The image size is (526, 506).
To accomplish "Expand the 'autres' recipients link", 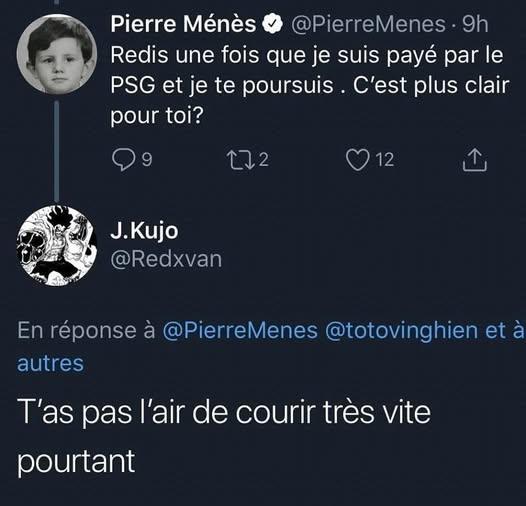I will pyautogui.click(x=50, y=363).
